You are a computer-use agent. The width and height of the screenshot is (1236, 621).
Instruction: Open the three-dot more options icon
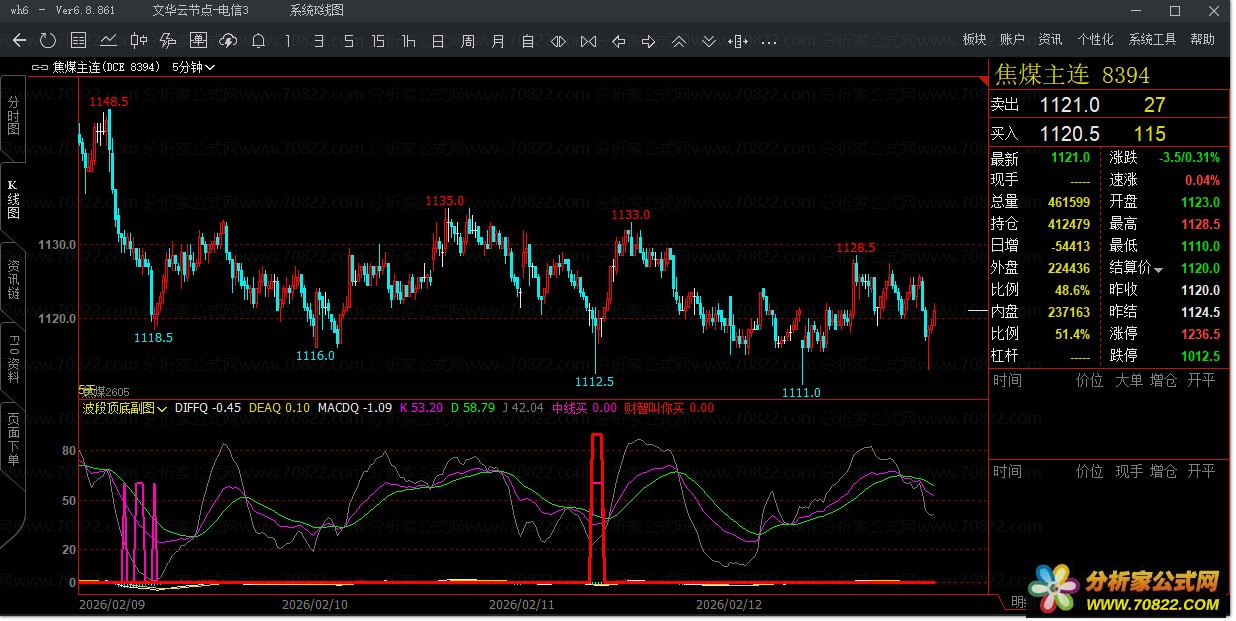tap(769, 41)
